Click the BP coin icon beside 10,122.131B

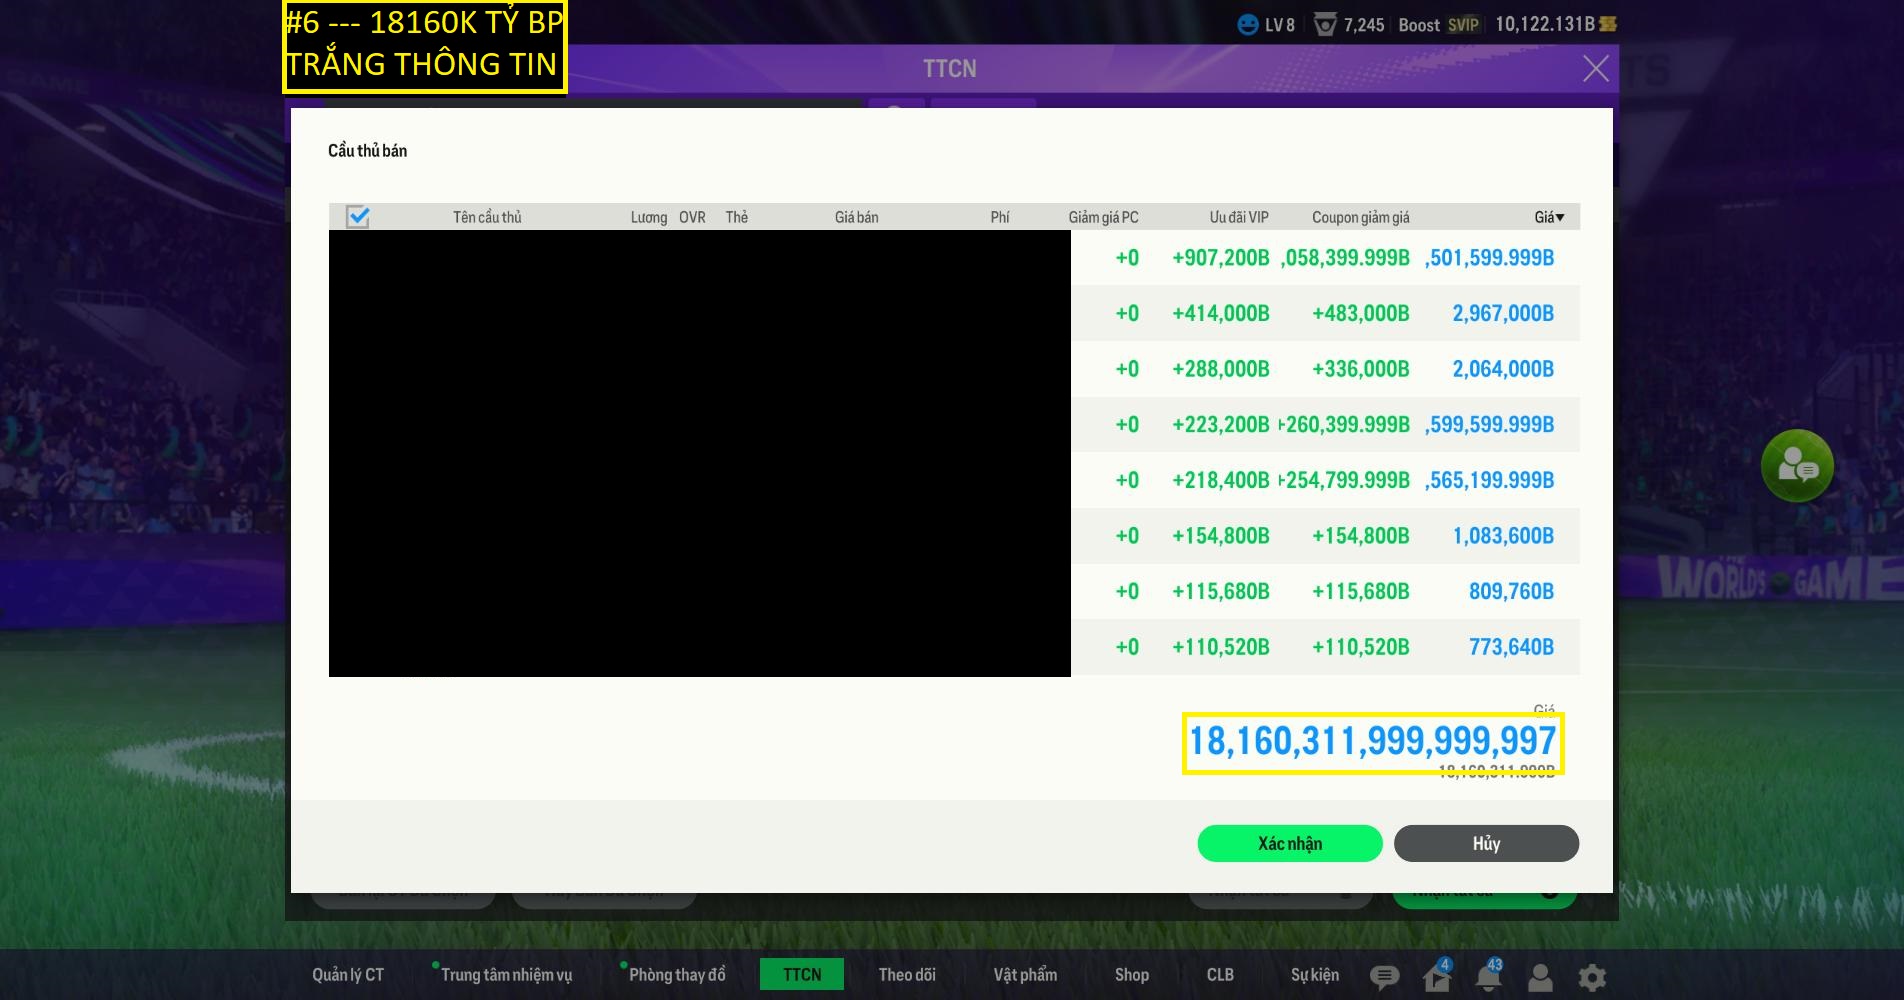[1608, 24]
